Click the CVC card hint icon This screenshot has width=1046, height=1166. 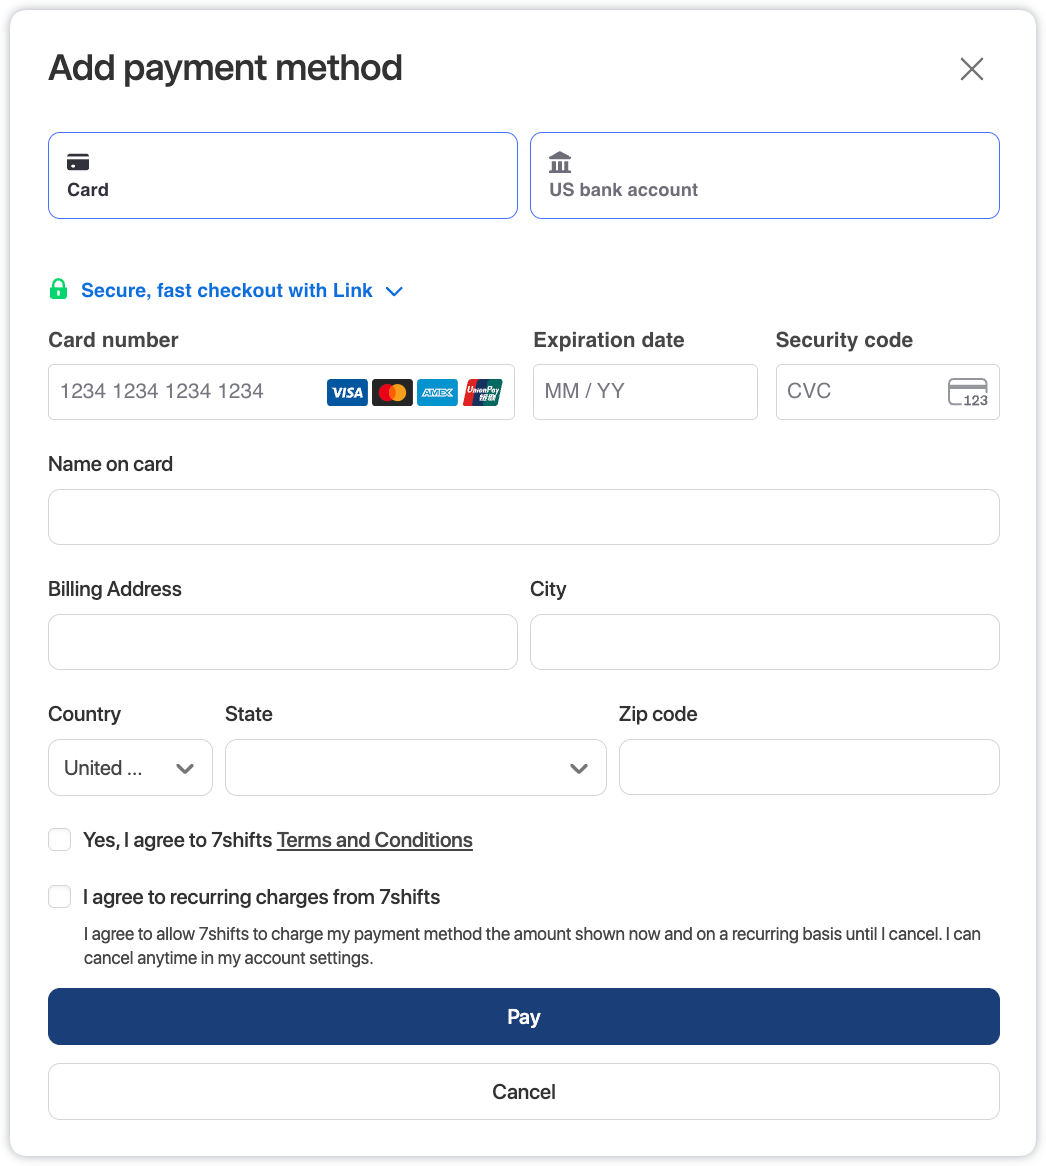tap(967, 392)
